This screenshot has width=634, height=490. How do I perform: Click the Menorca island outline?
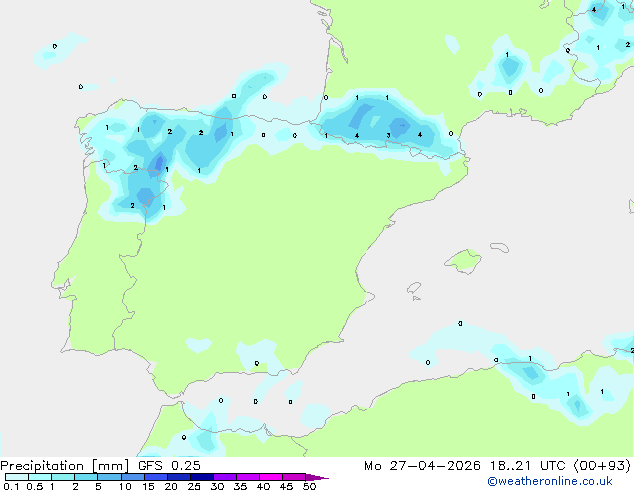[x=500, y=247]
